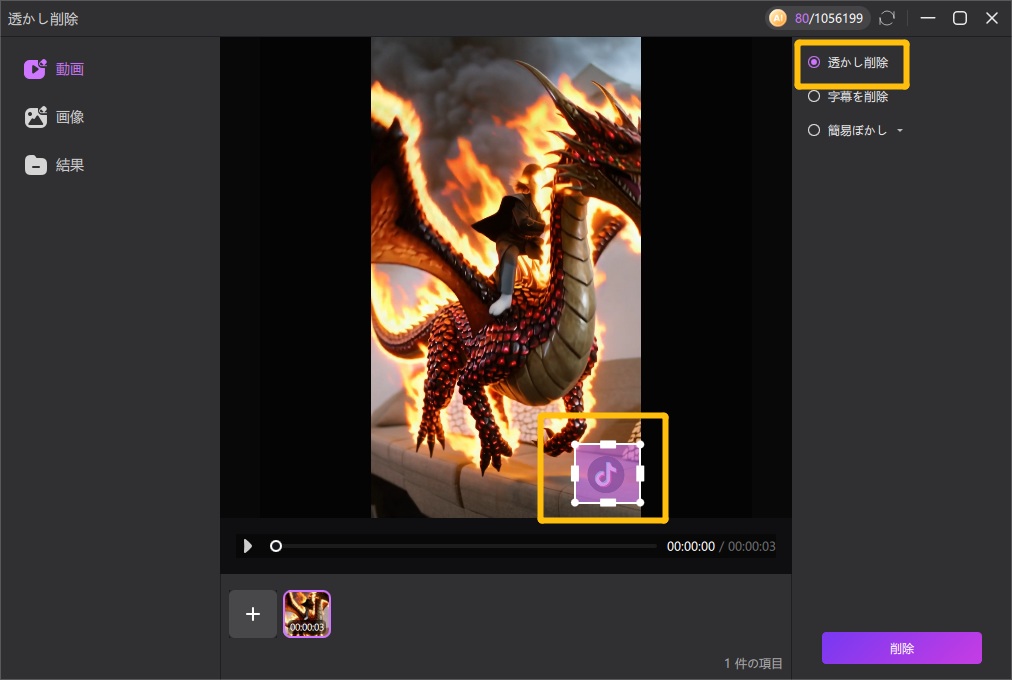The width and height of the screenshot is (1012, 680).
Task: Select the 字幕を削除 radio option
Action: [814, 97]
